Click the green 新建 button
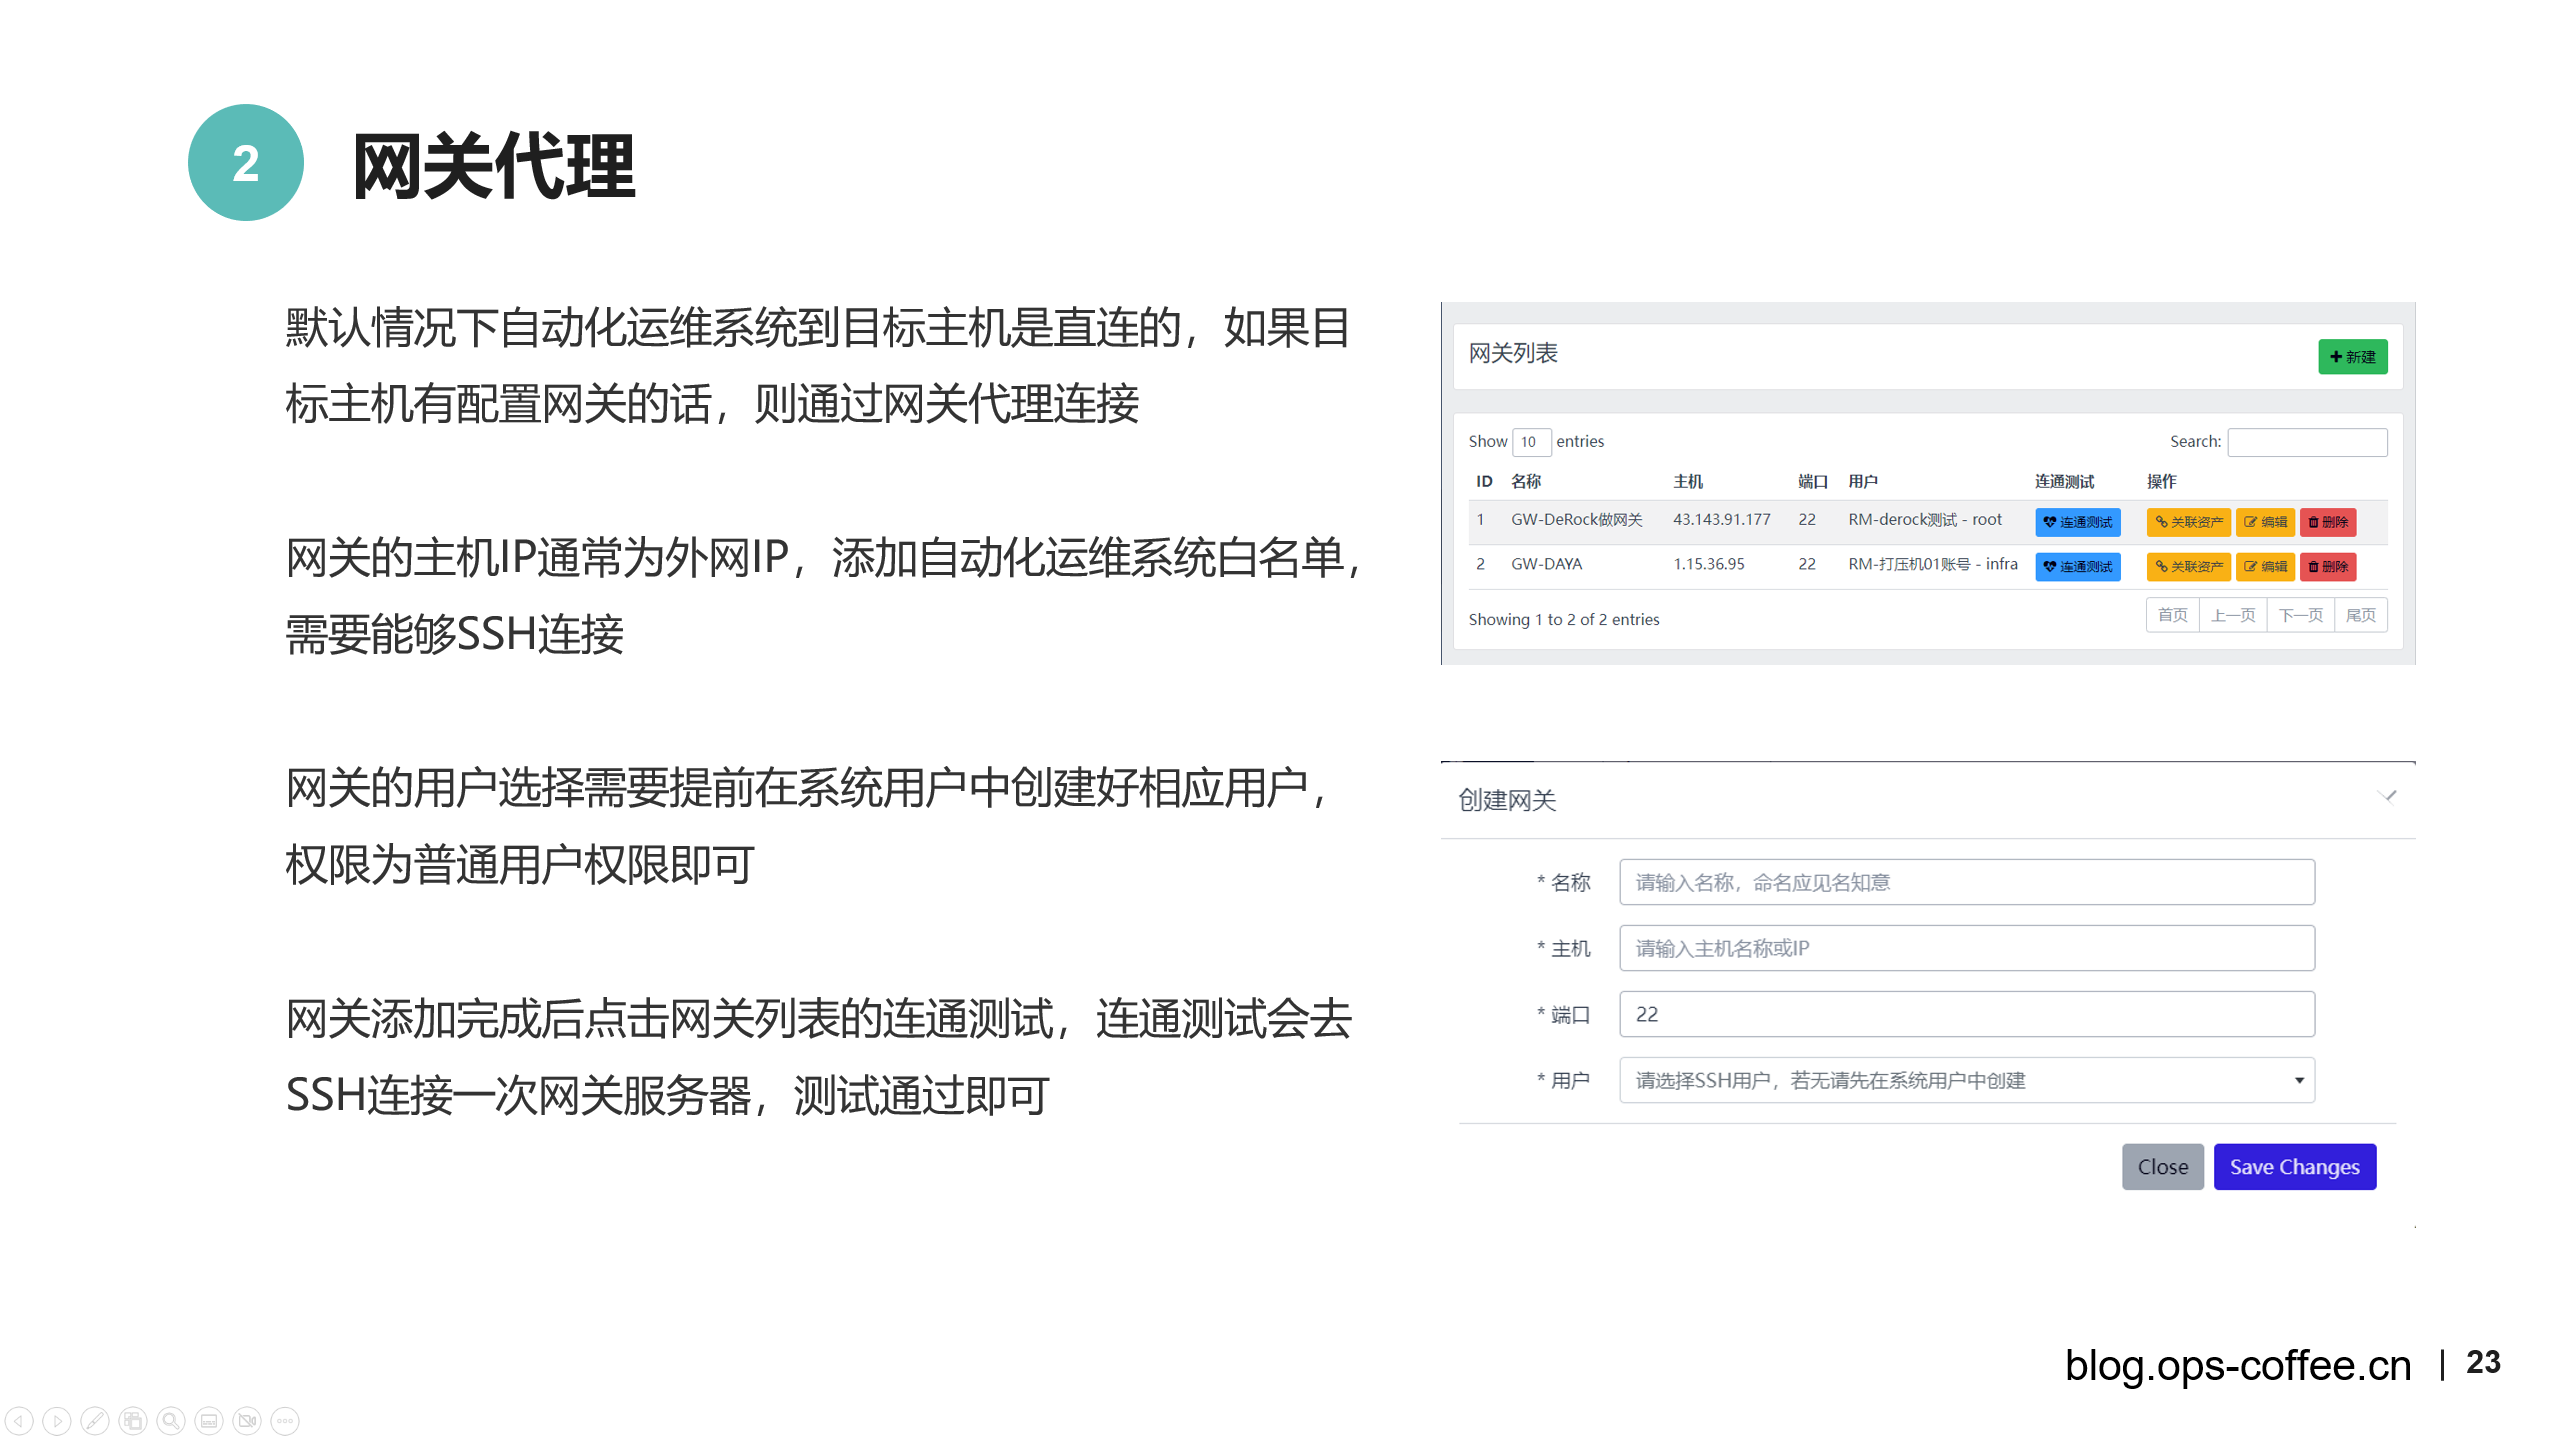The width and height of the screenshot is (2560, 1440). (x=2352, y=357)
